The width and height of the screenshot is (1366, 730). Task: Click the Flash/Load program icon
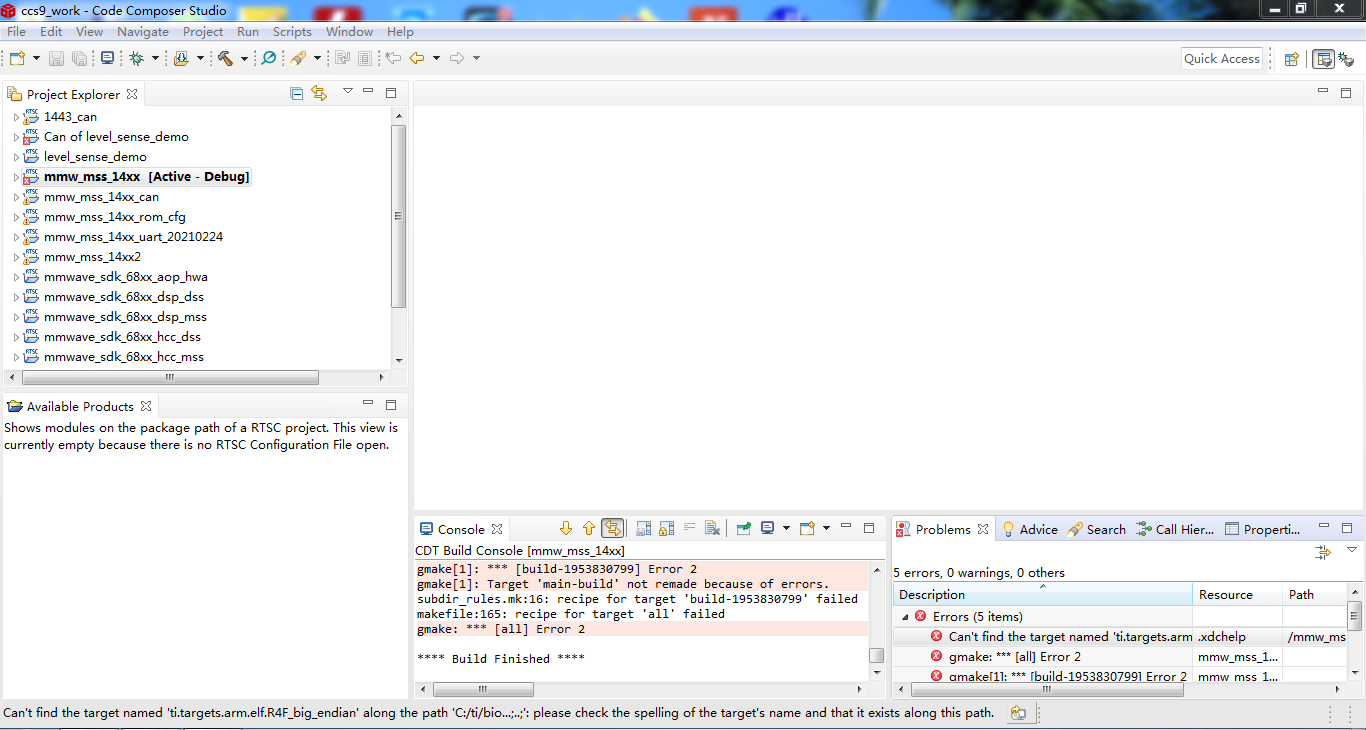pyautogui.click(x=181, y=58)
